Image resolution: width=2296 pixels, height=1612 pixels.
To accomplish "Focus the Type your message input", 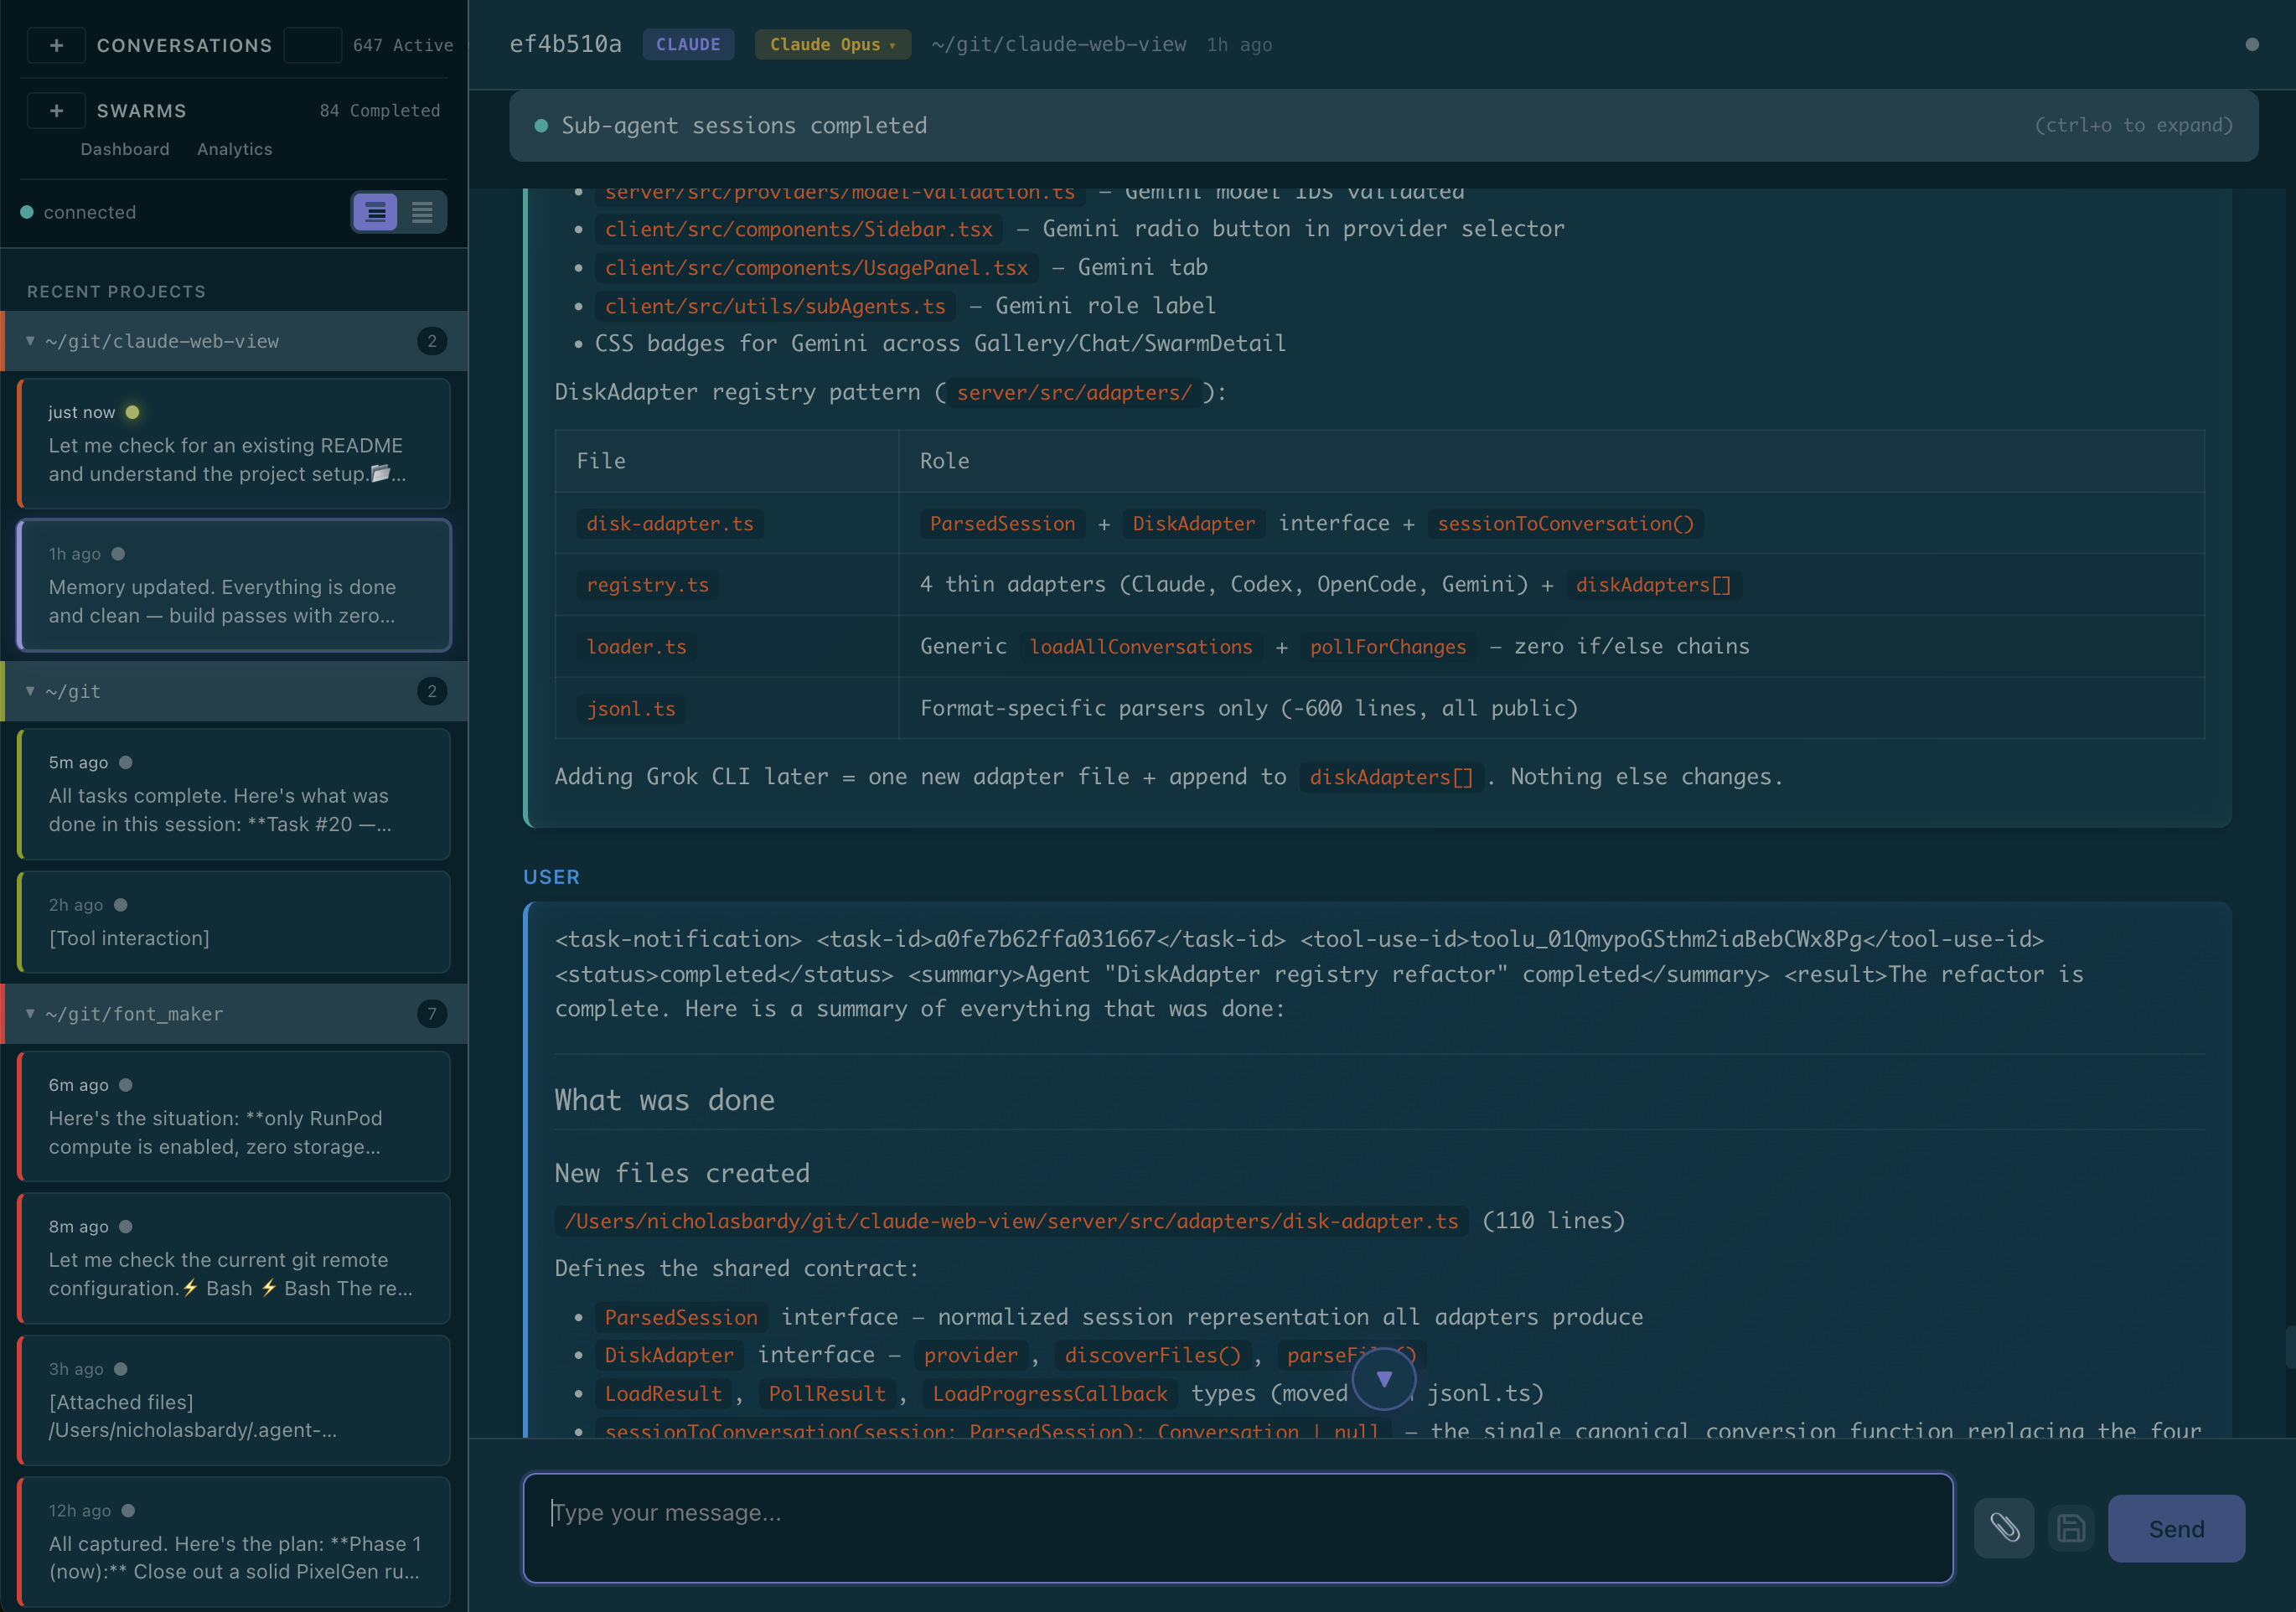I will pos(1237,1526).
